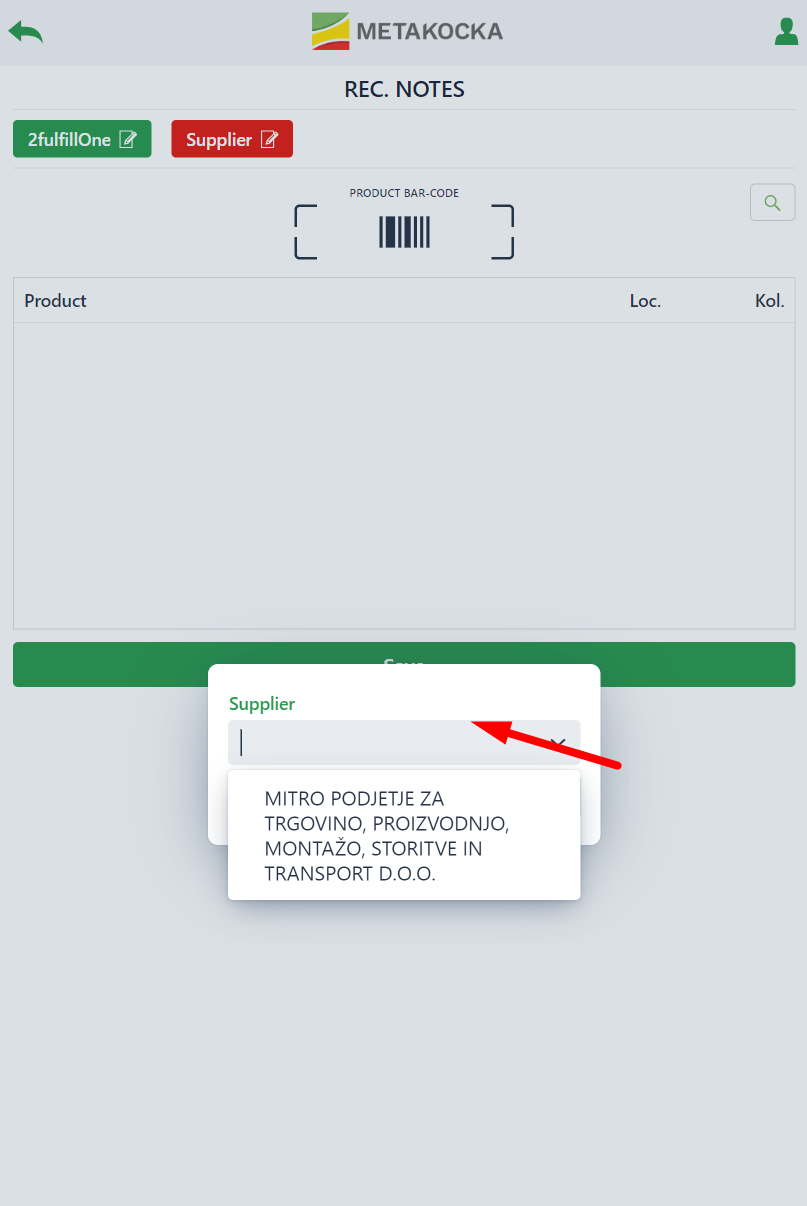The height and width of the screenshot is (1206, 807).
Task: Click the Metakocka logo
Action: (407, 31)
